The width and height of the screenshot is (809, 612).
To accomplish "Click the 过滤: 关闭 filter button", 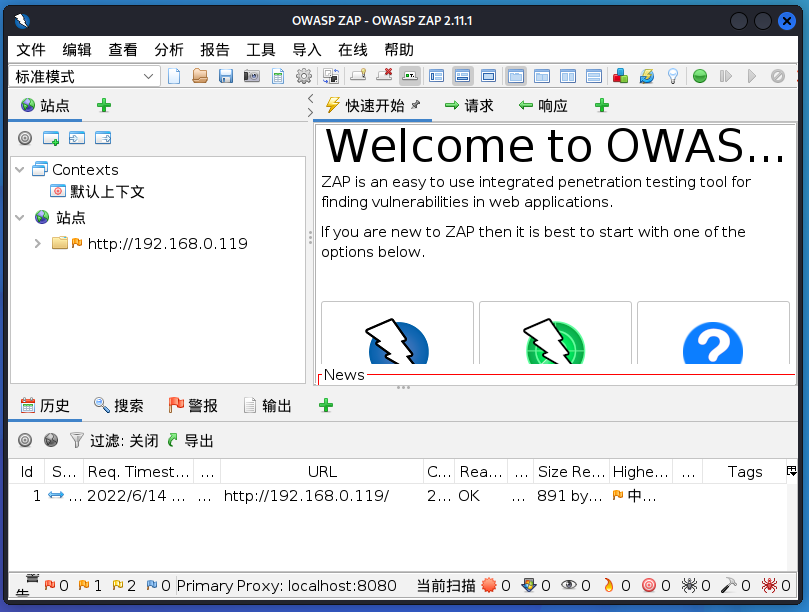I will [114, 440].
